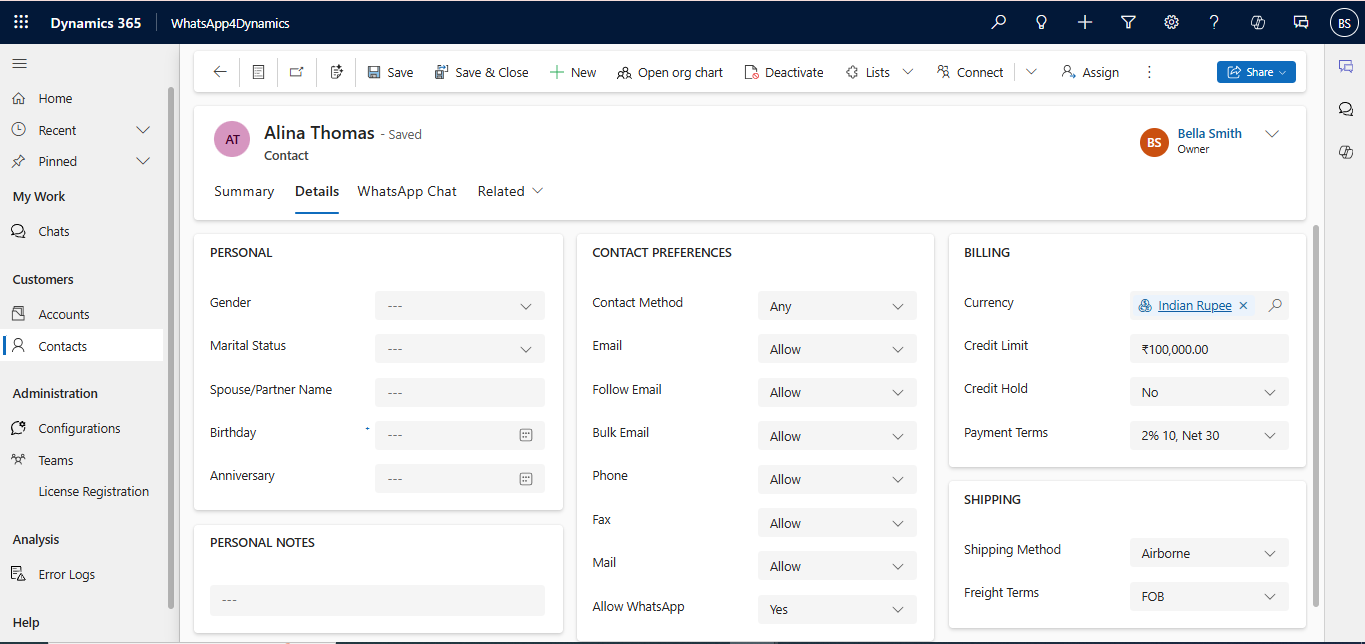1365x644 pixels.
Task: Open the Anniversary calendar picker
Action: point(526,479)
